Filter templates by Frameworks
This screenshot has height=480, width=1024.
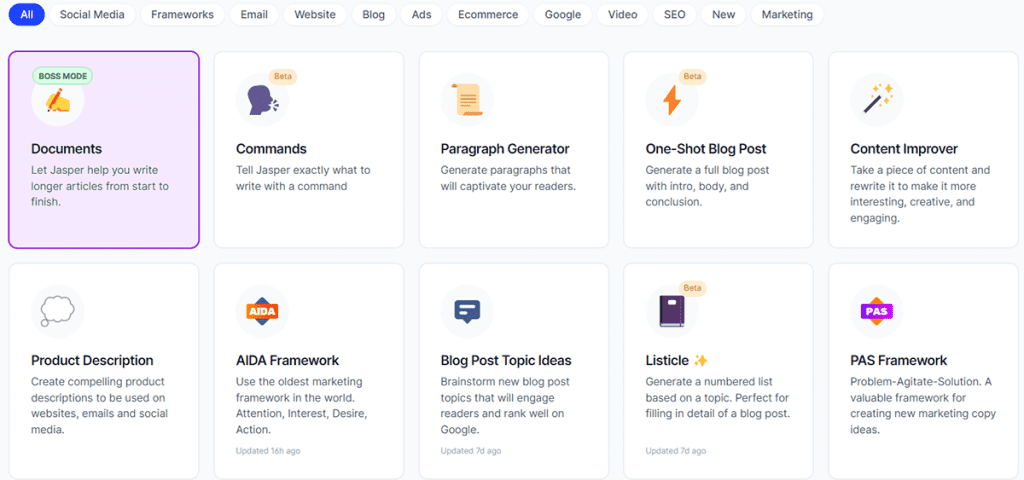pyautogui.click(x=182, y=15)
